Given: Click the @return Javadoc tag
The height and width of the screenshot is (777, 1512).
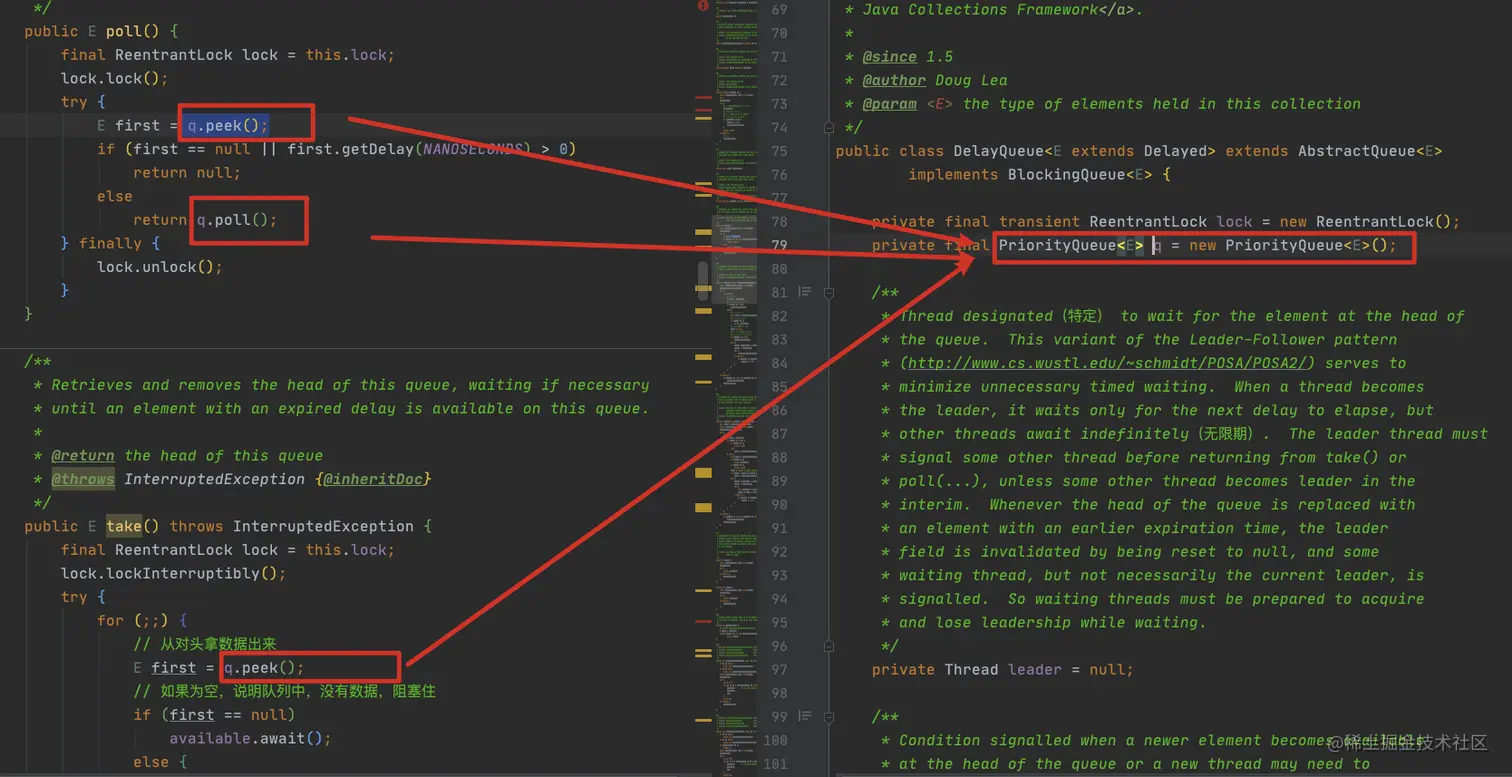Looking at the screenshot, I should pos(83,455).
